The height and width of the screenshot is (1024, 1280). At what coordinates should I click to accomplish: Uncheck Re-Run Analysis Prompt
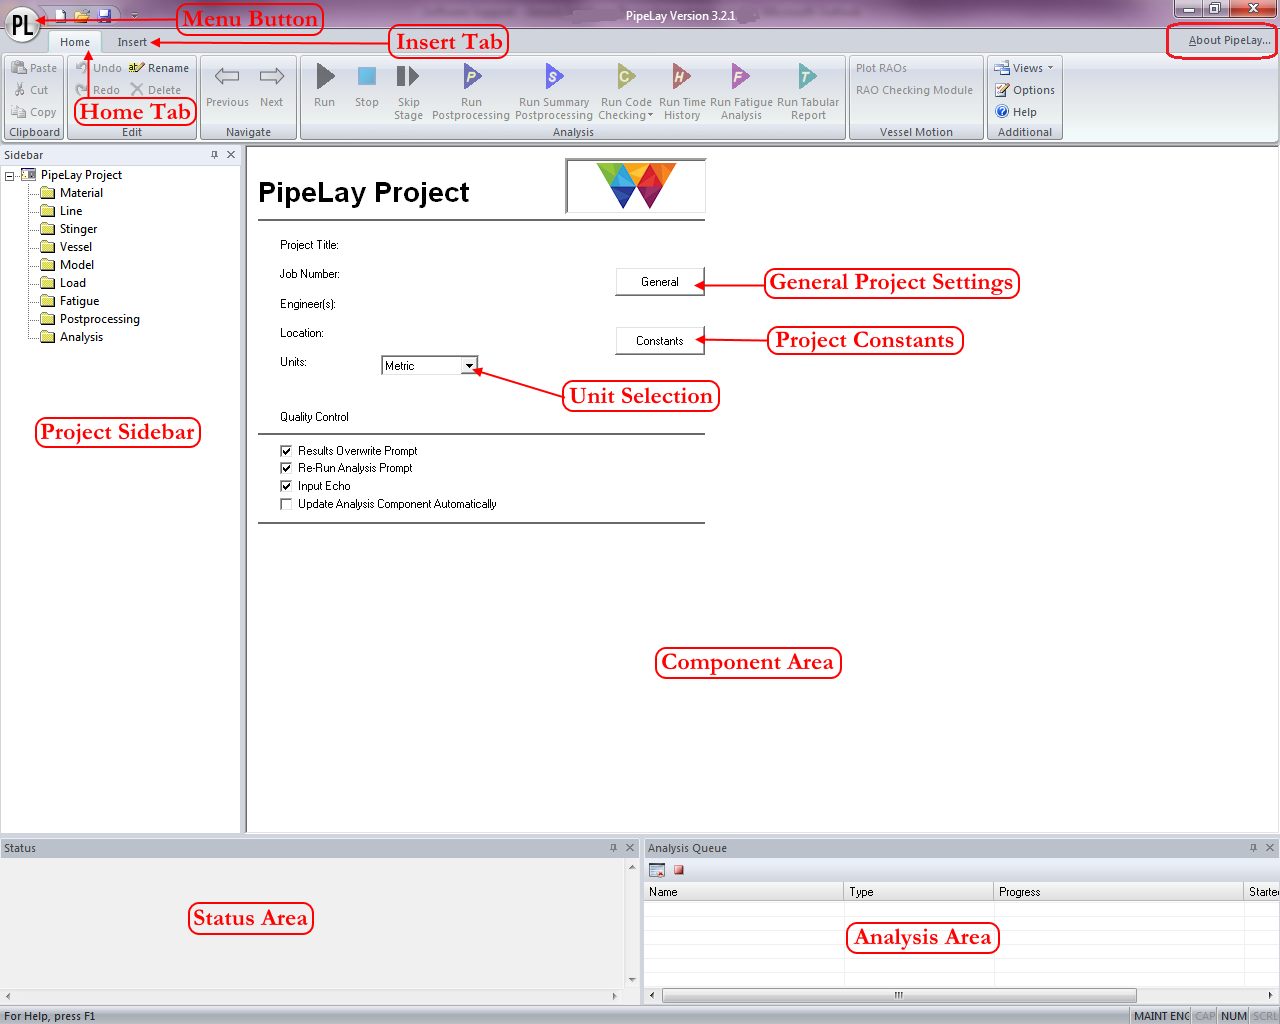tap(286, 468)
